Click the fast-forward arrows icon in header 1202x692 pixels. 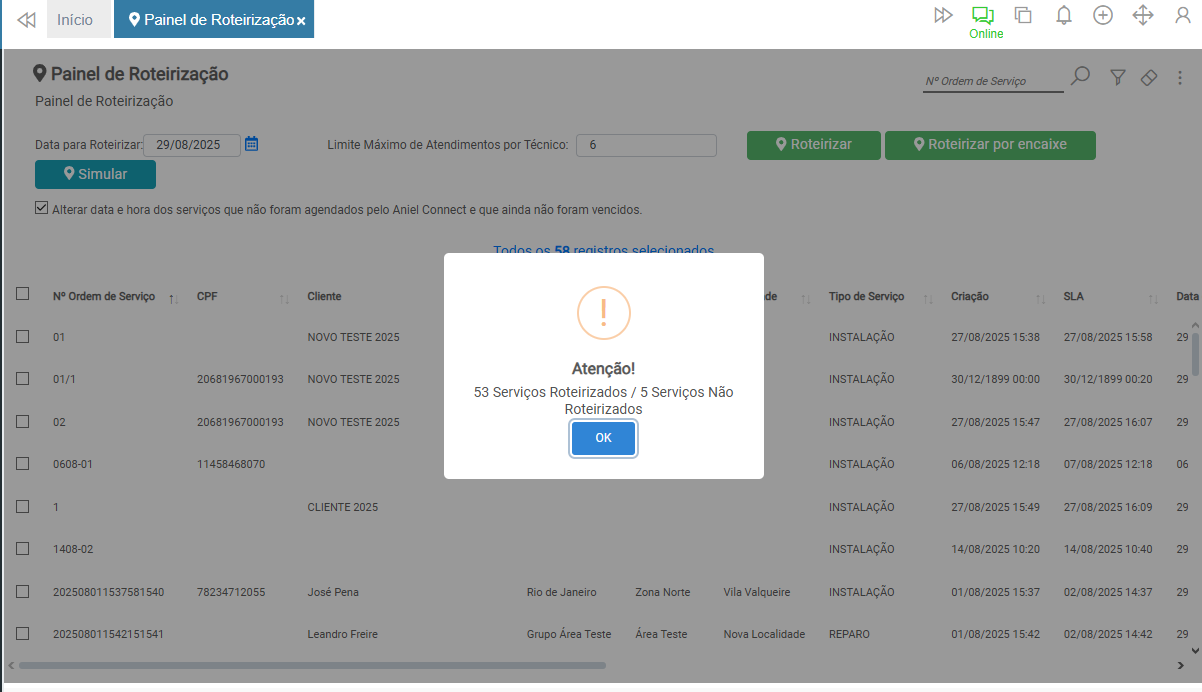tap(943, 15)
